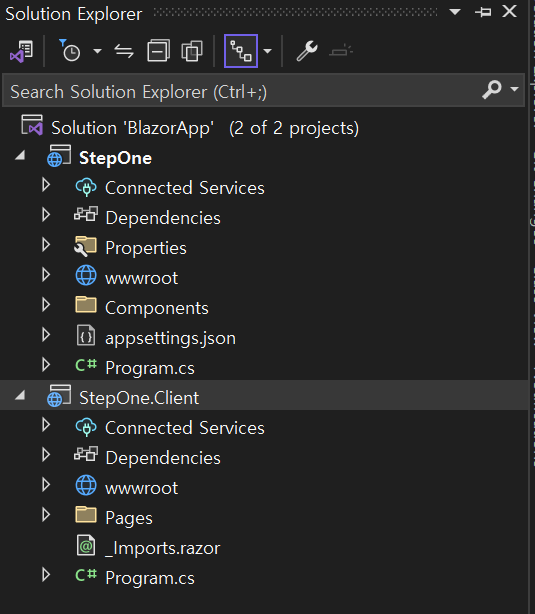
Task: Open file nesting settings dropdown arrow
Action: (x=268, y=51)
